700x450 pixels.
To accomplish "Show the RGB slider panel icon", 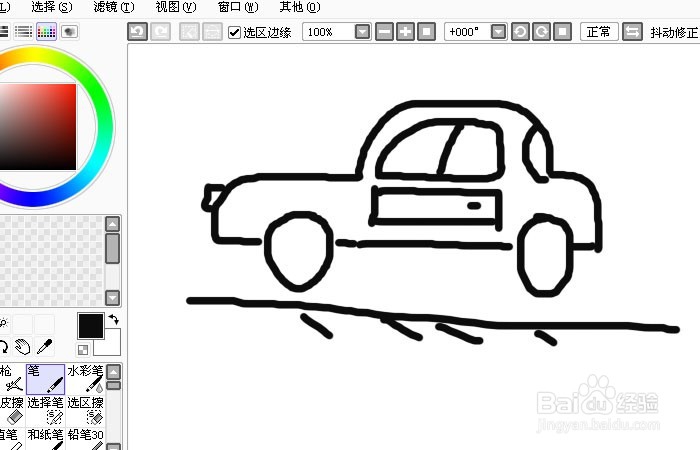I will pos(23,31).
